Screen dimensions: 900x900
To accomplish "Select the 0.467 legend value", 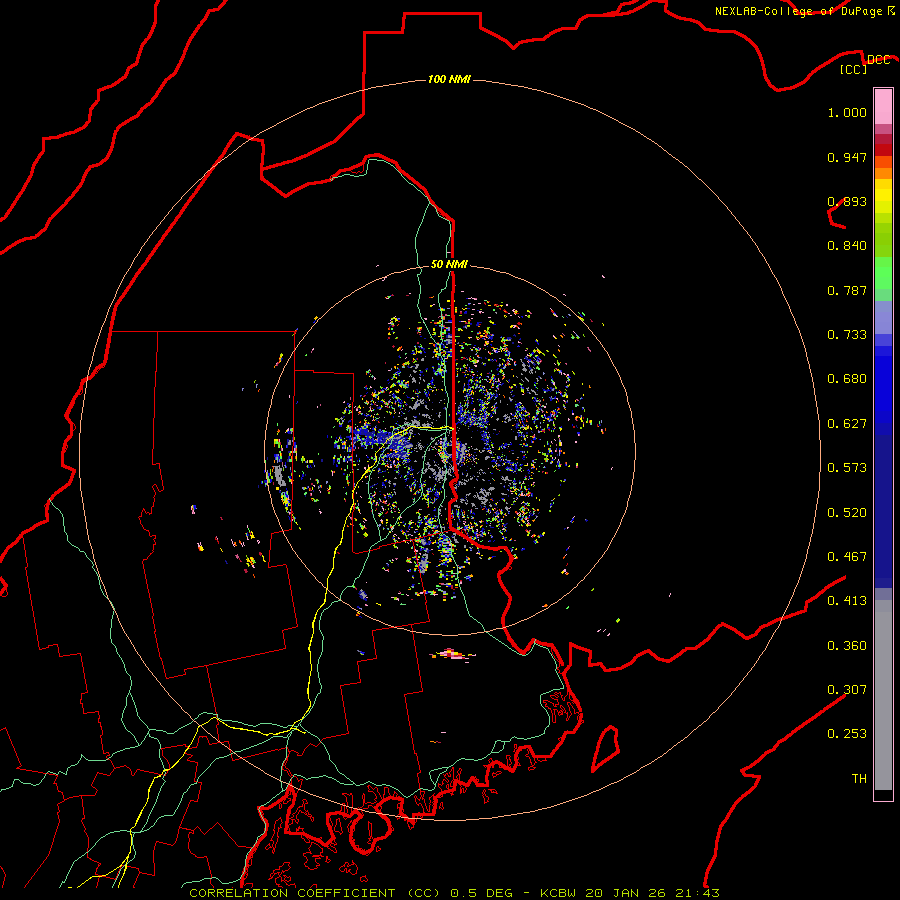I will (847, 557).
